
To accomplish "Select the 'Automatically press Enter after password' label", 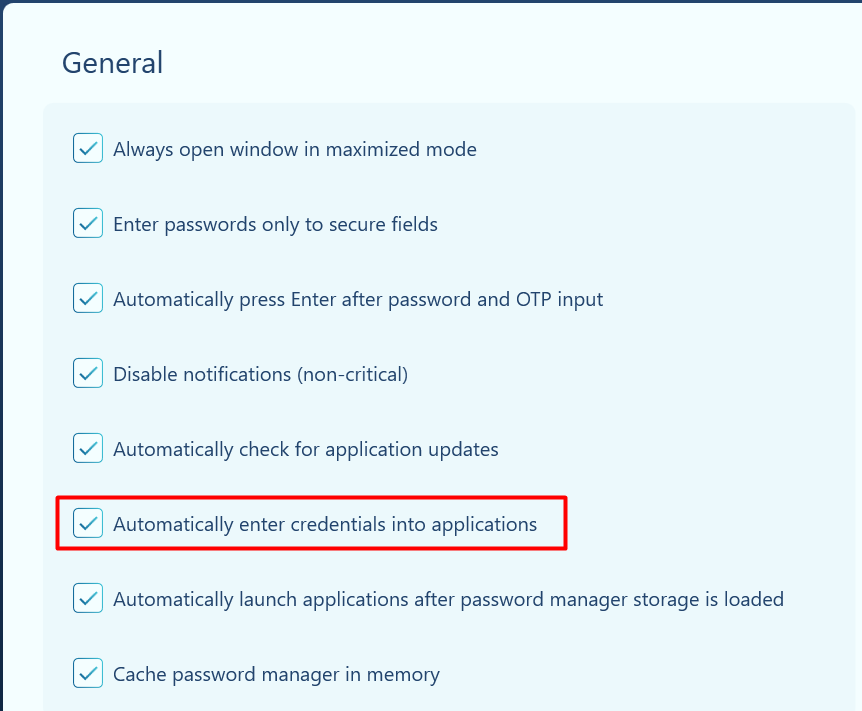I will pos(357,300).
